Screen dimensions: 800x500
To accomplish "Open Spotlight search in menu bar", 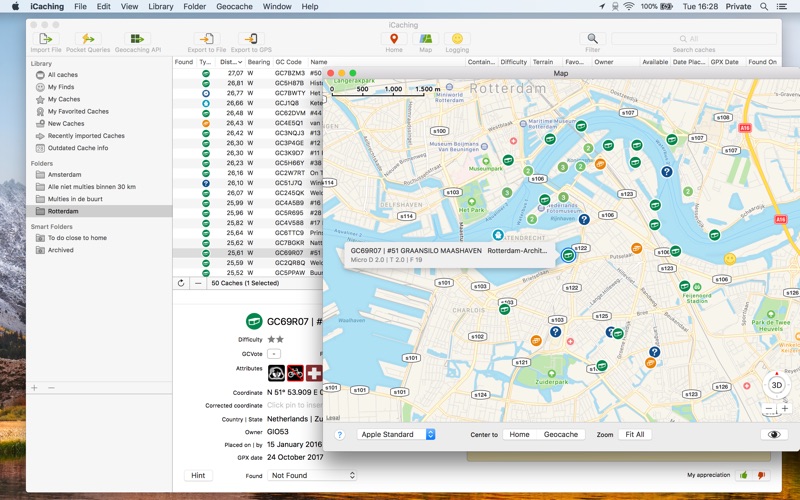I will [x=764, y=7].
